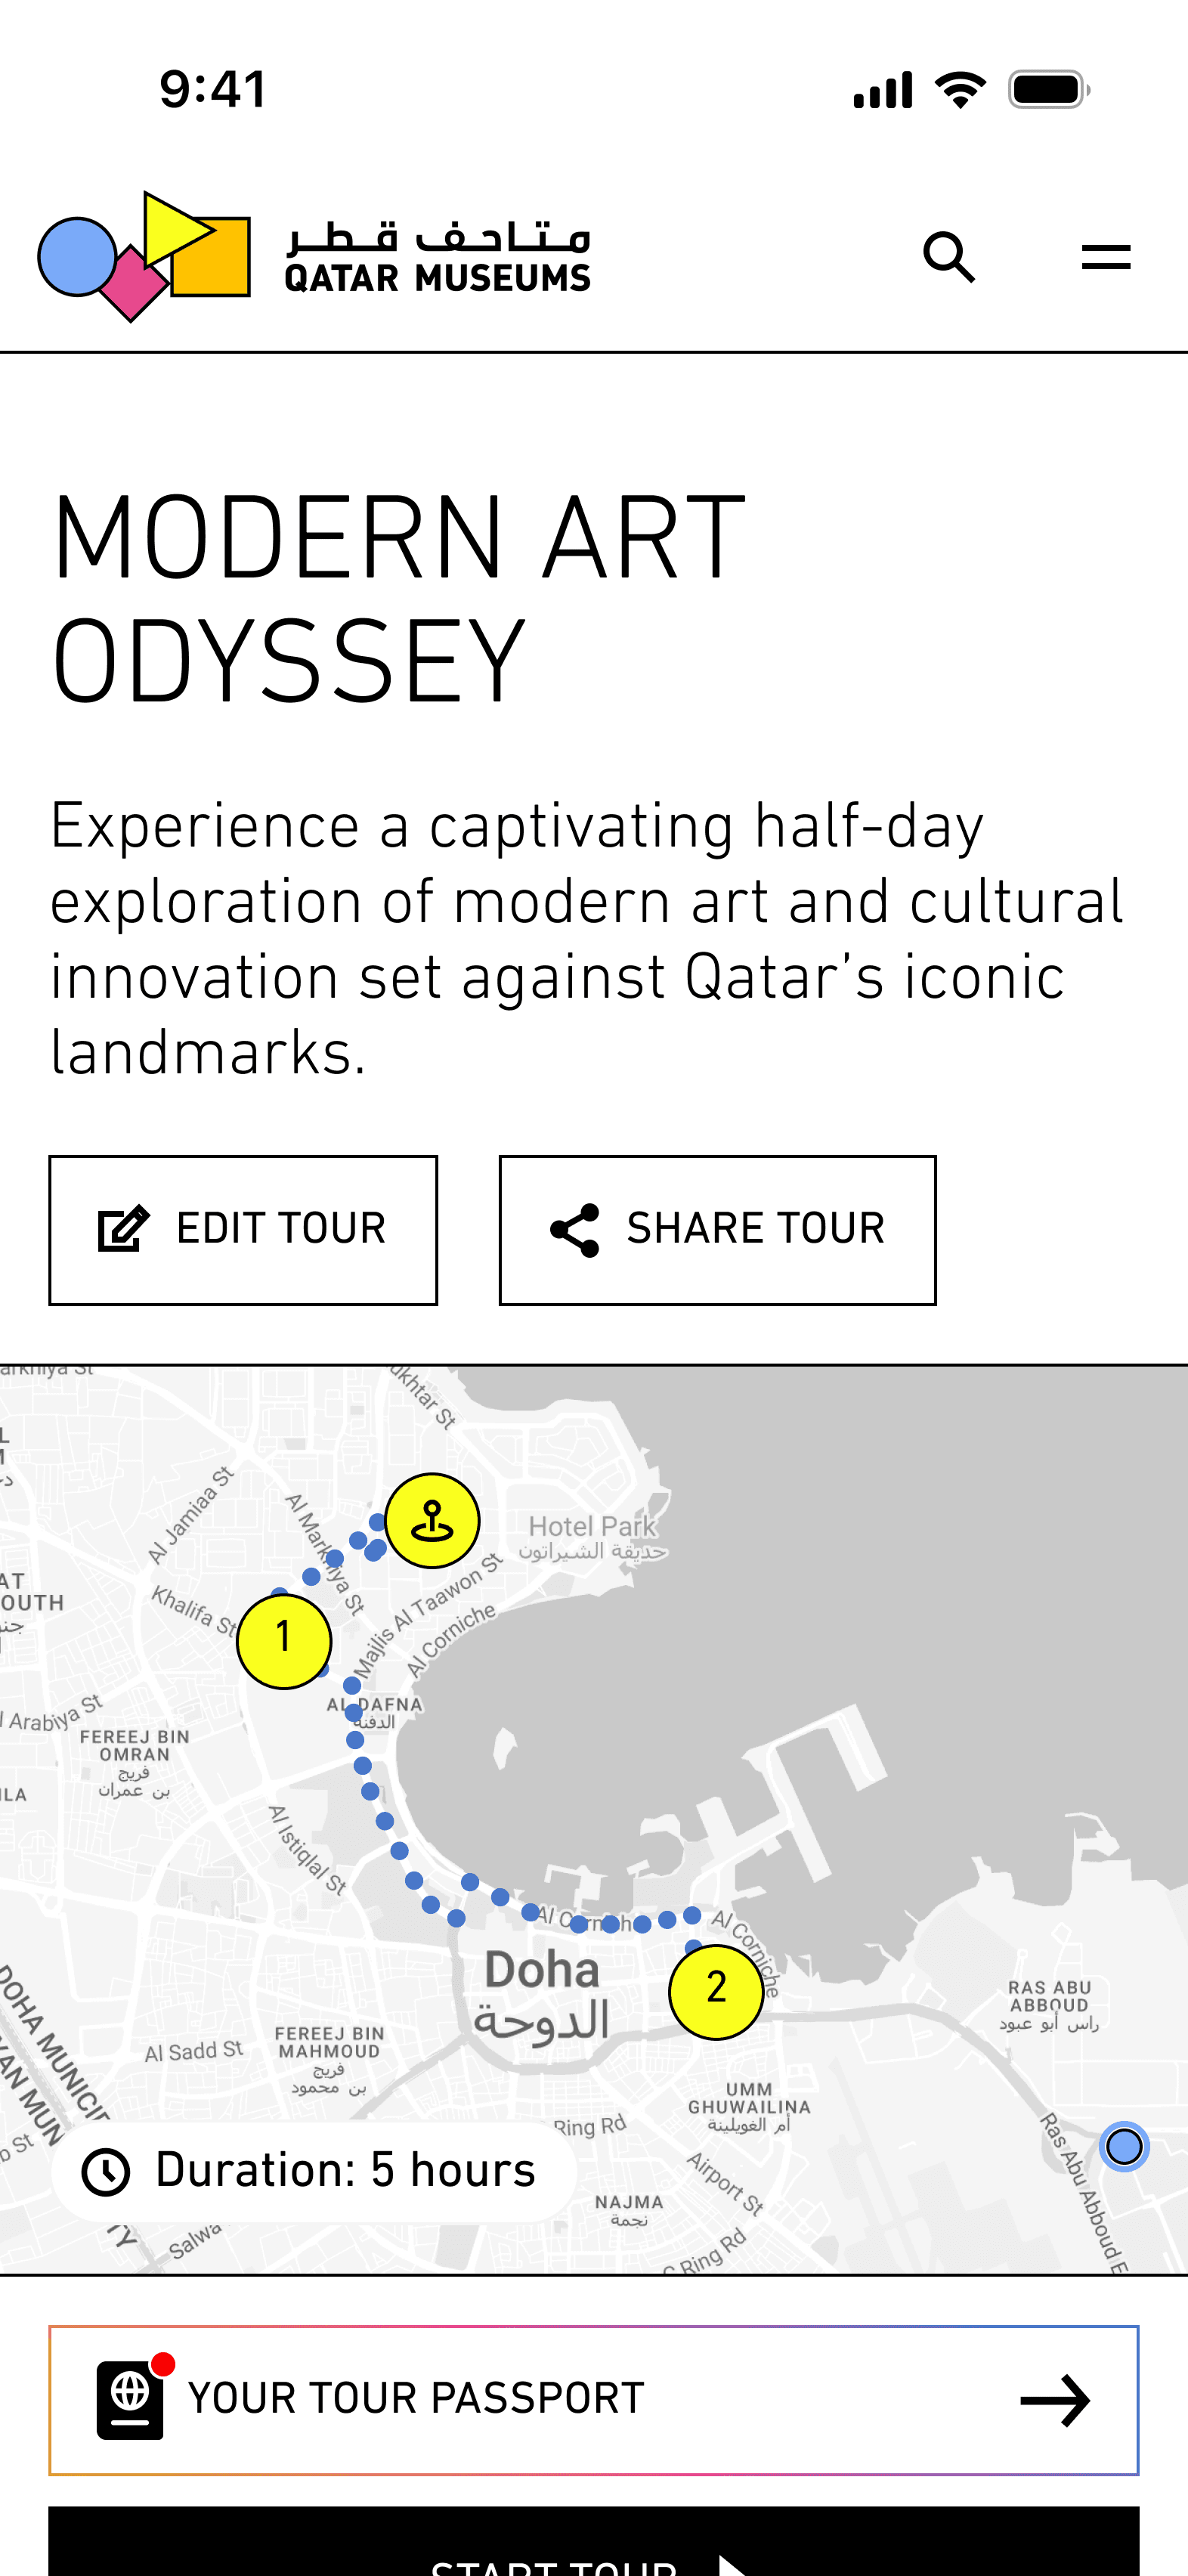Click the arrow on Your Tour Passport
This screenshot has width=1188, height=2576.
(1055, 2400)
